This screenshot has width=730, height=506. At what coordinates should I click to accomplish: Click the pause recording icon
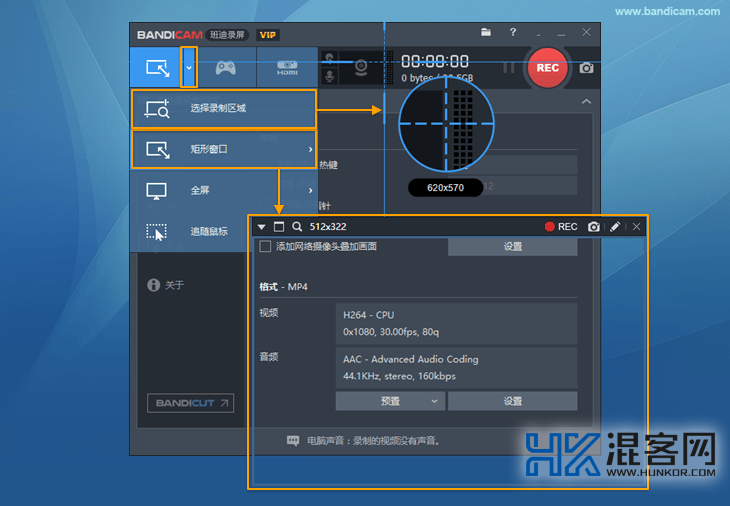(508, 68)
